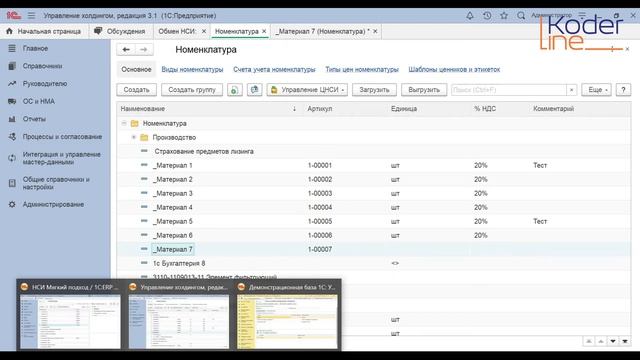Clear the search field with X
The width and height of the screenshot is (640, 360).
click(571, 90)
